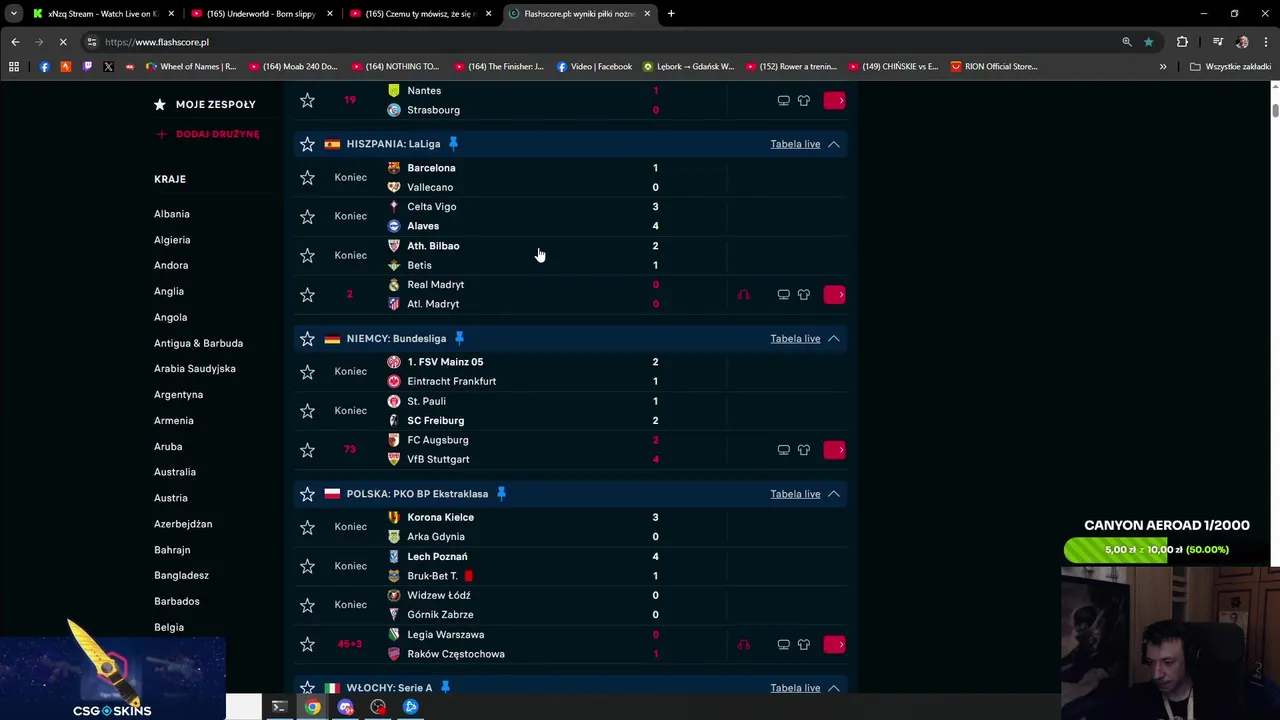Favorite the Real Madryt vs Atl. Madryt match
The image size is (1280, 720).
click(x=307, y=295)
